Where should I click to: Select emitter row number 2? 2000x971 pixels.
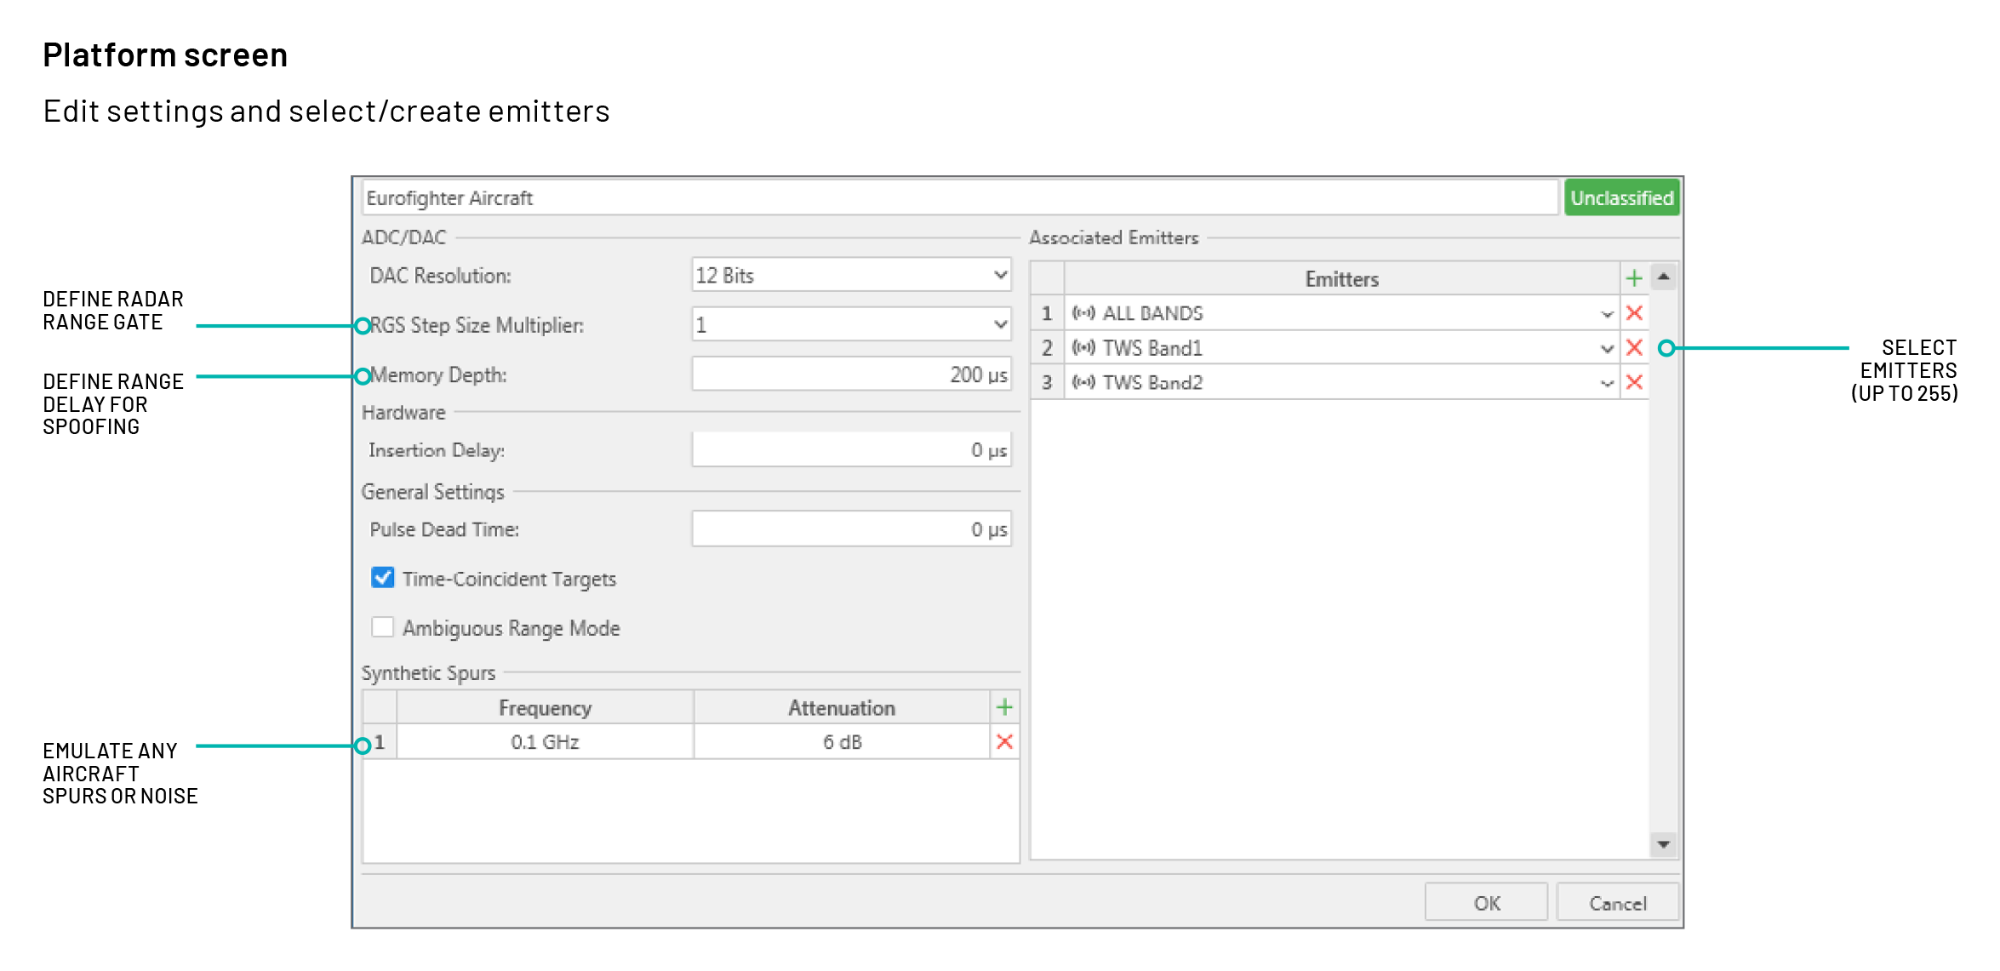[1047, 348]
